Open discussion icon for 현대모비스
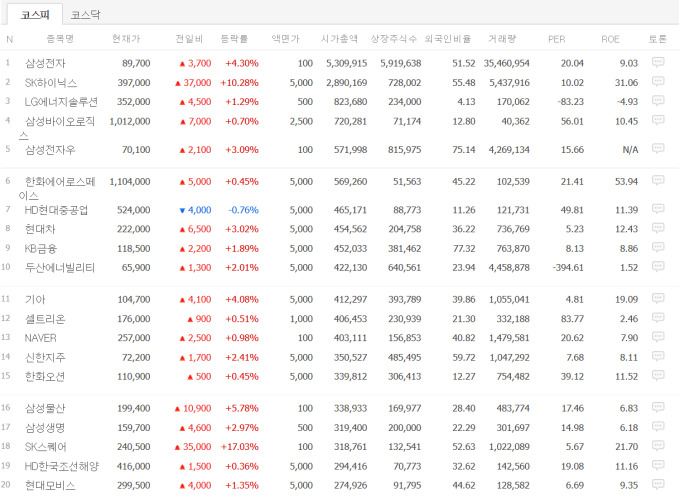This screenshot has width=680, height=498. click(658, 485)
